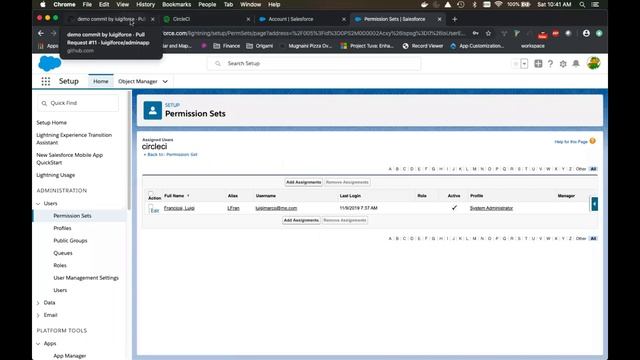
Task: Switch to the CircleCI browser tab
Action: coord(206,19)
